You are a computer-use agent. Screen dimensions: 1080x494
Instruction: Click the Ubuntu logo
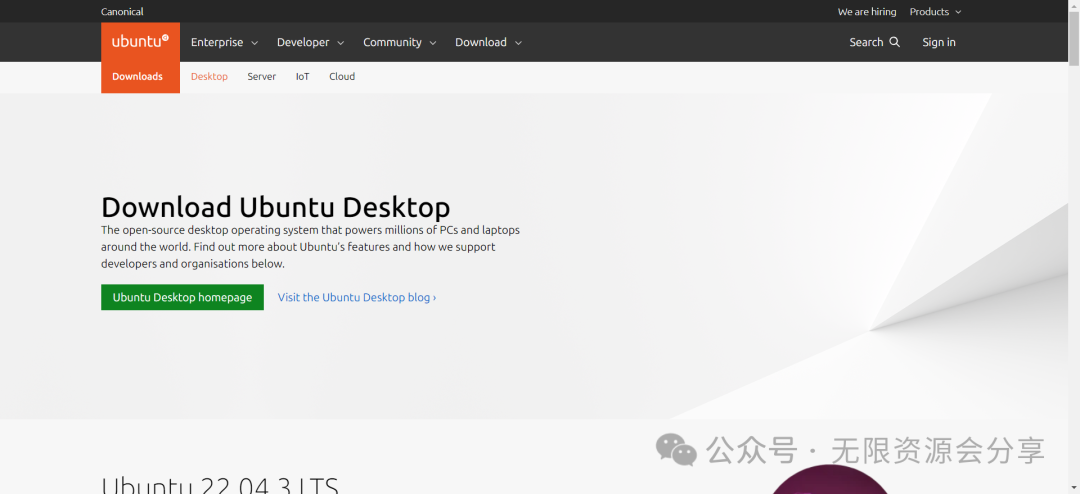tap(141, 42)
